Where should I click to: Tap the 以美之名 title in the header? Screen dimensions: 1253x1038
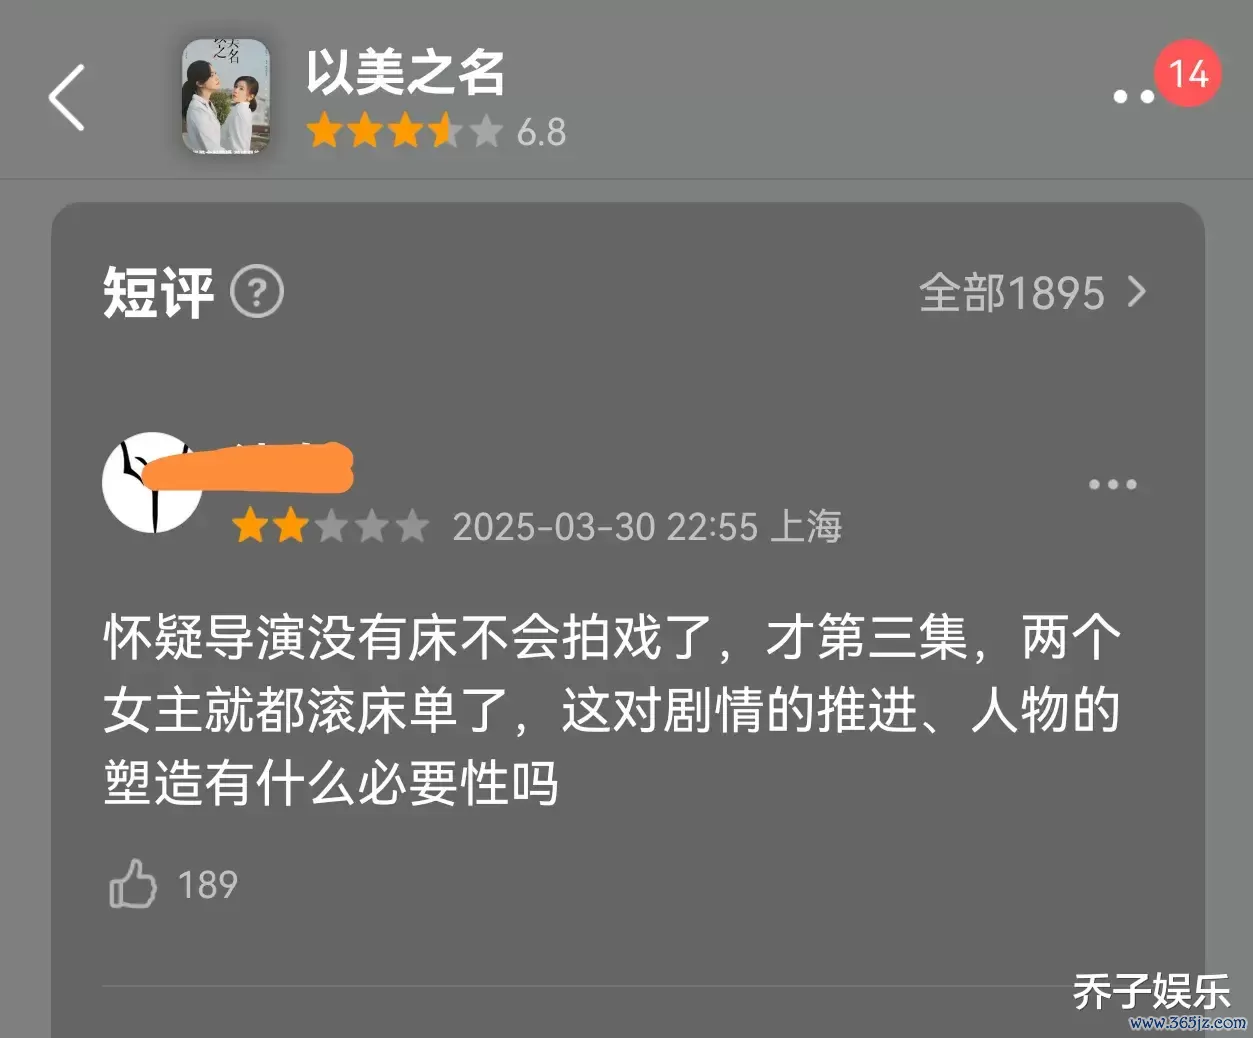[x=405, y=72]
